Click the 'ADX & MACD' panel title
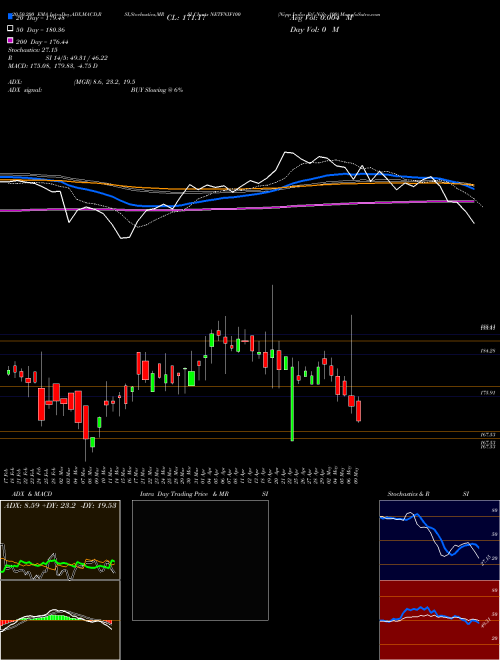 click(x=32, y=494)
